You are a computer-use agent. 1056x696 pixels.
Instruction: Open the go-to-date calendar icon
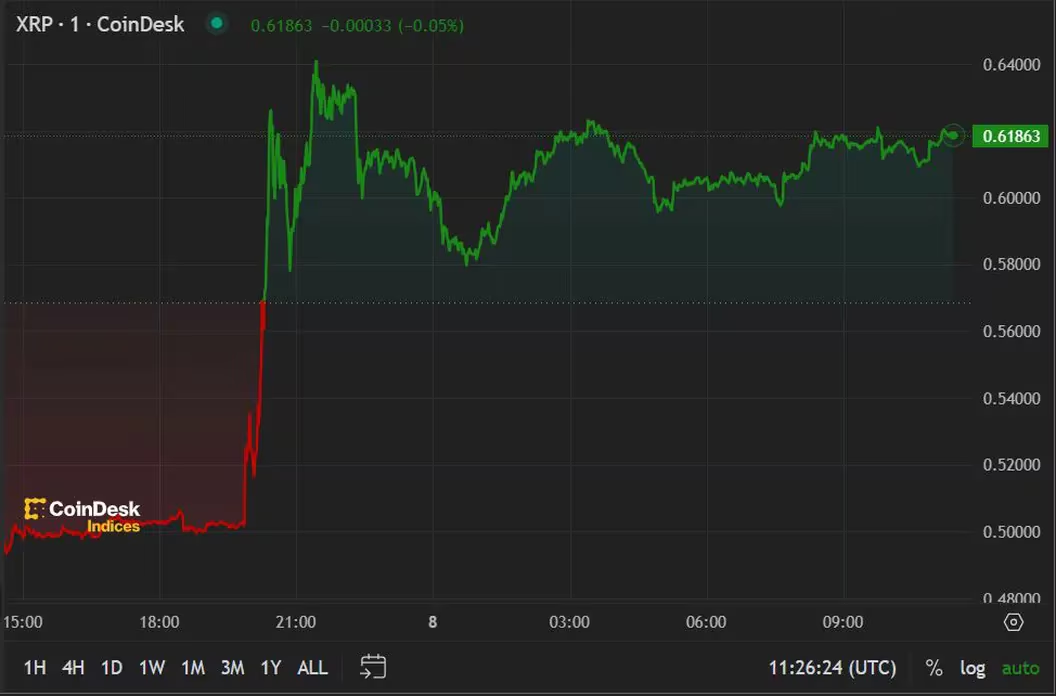click(x=374, y=667)
